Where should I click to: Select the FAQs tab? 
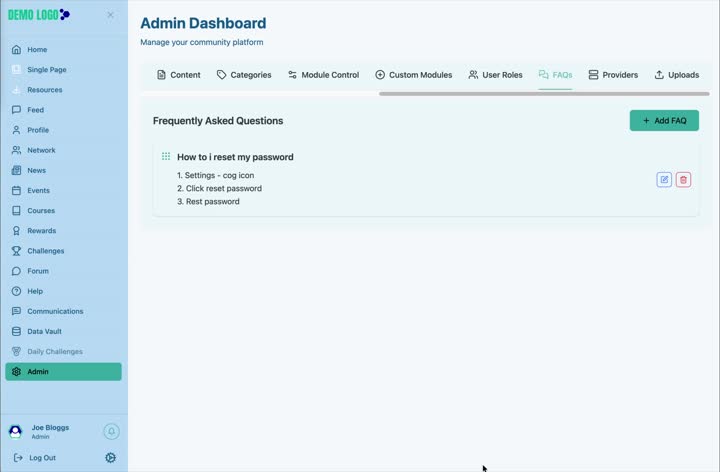pos(555,75)
